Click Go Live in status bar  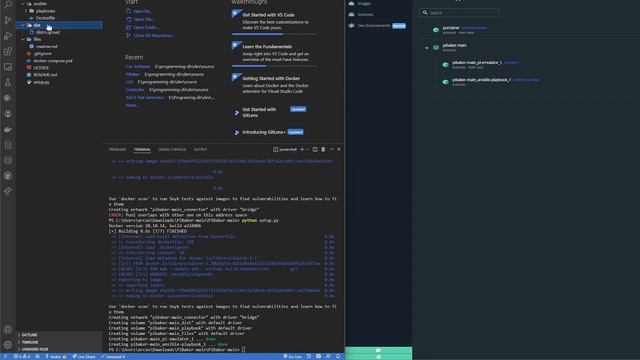[x=292, y=356]
